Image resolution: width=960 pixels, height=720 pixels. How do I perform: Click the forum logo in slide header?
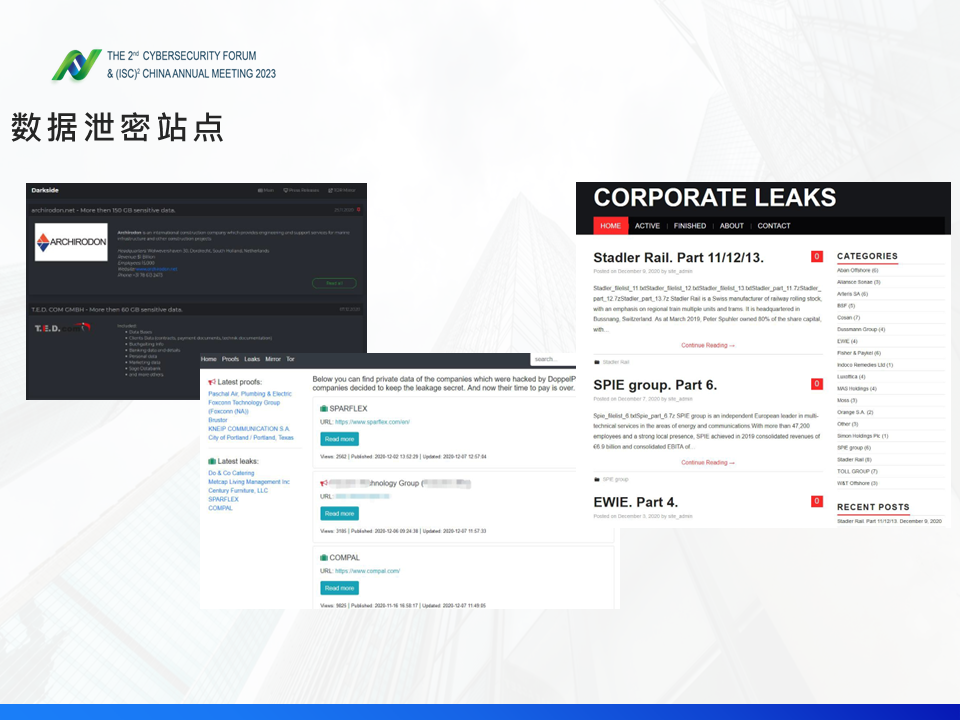[76, 64]
